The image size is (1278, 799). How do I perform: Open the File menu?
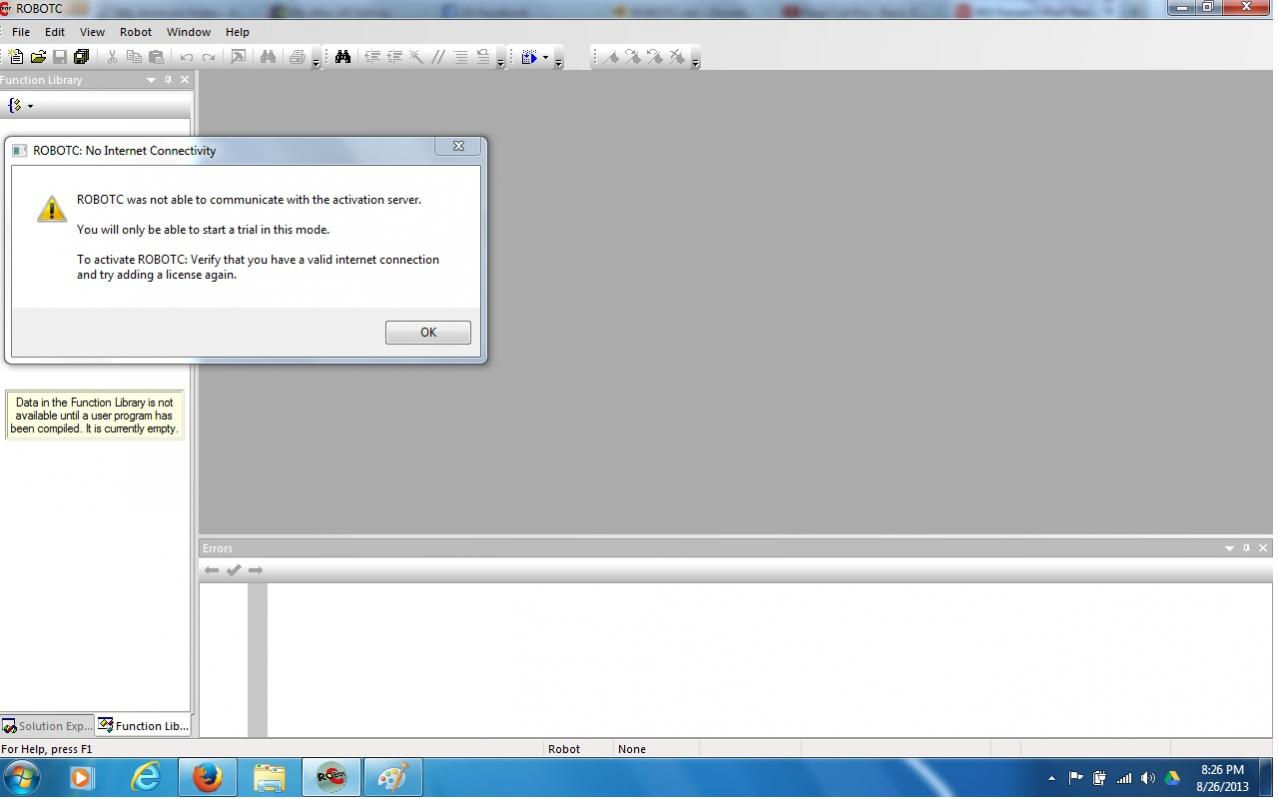click(20, 32)
